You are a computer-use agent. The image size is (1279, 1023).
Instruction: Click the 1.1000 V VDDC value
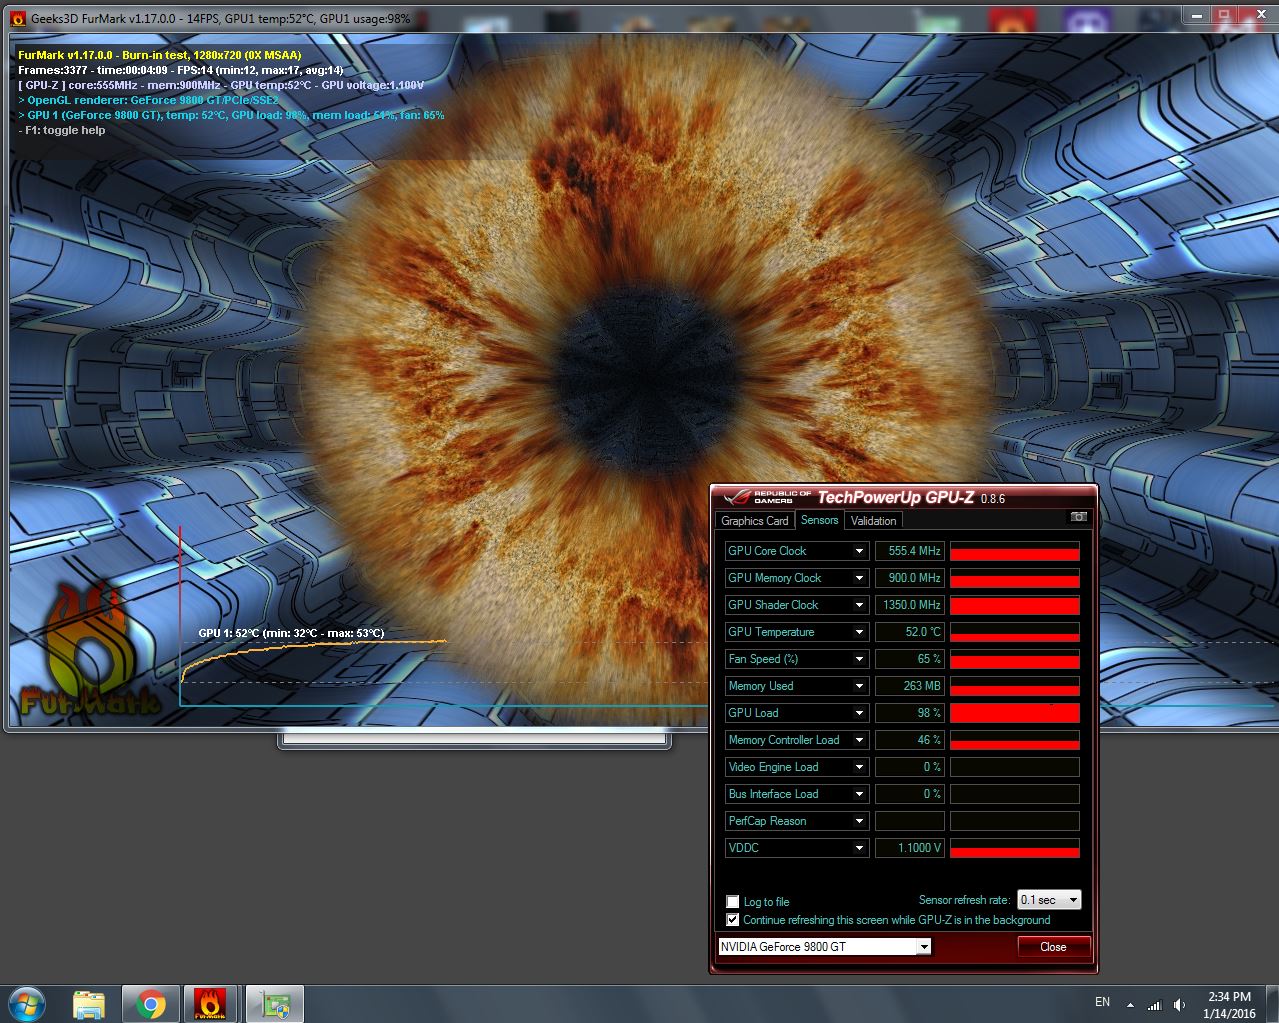coord(910,848)
